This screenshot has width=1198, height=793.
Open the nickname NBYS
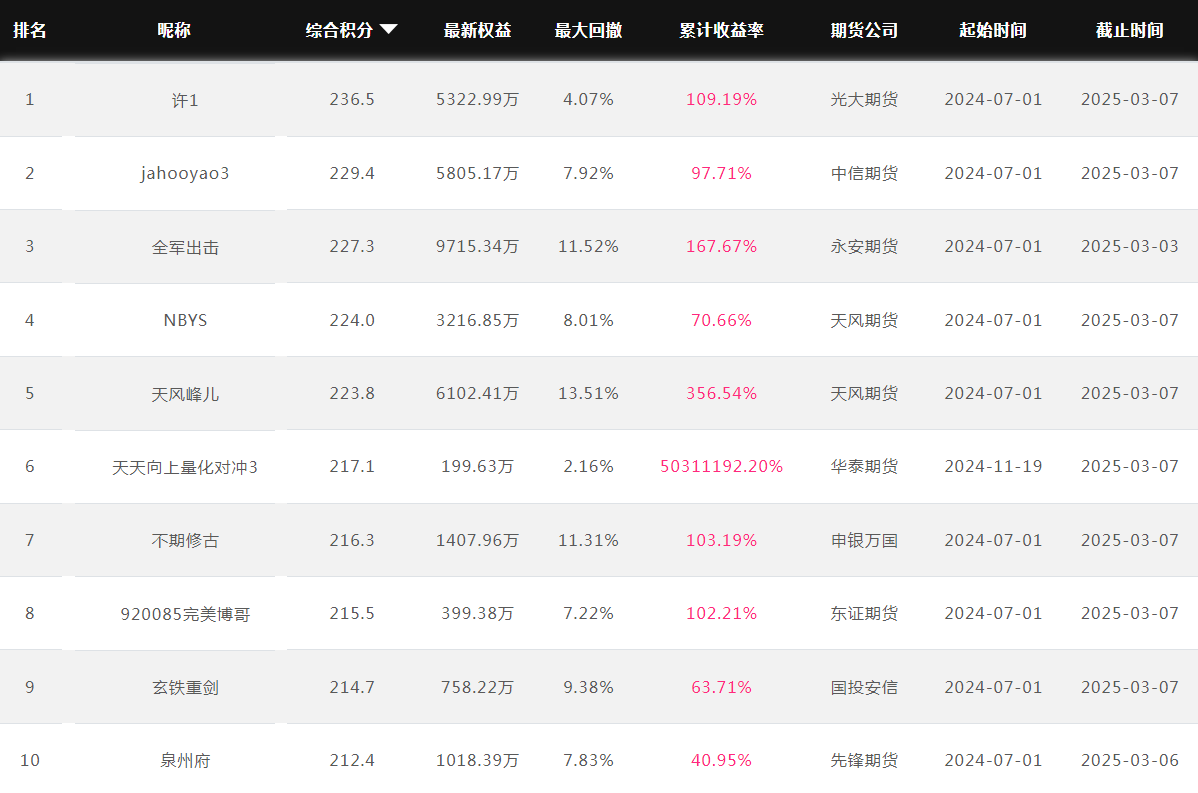[185, 320]
